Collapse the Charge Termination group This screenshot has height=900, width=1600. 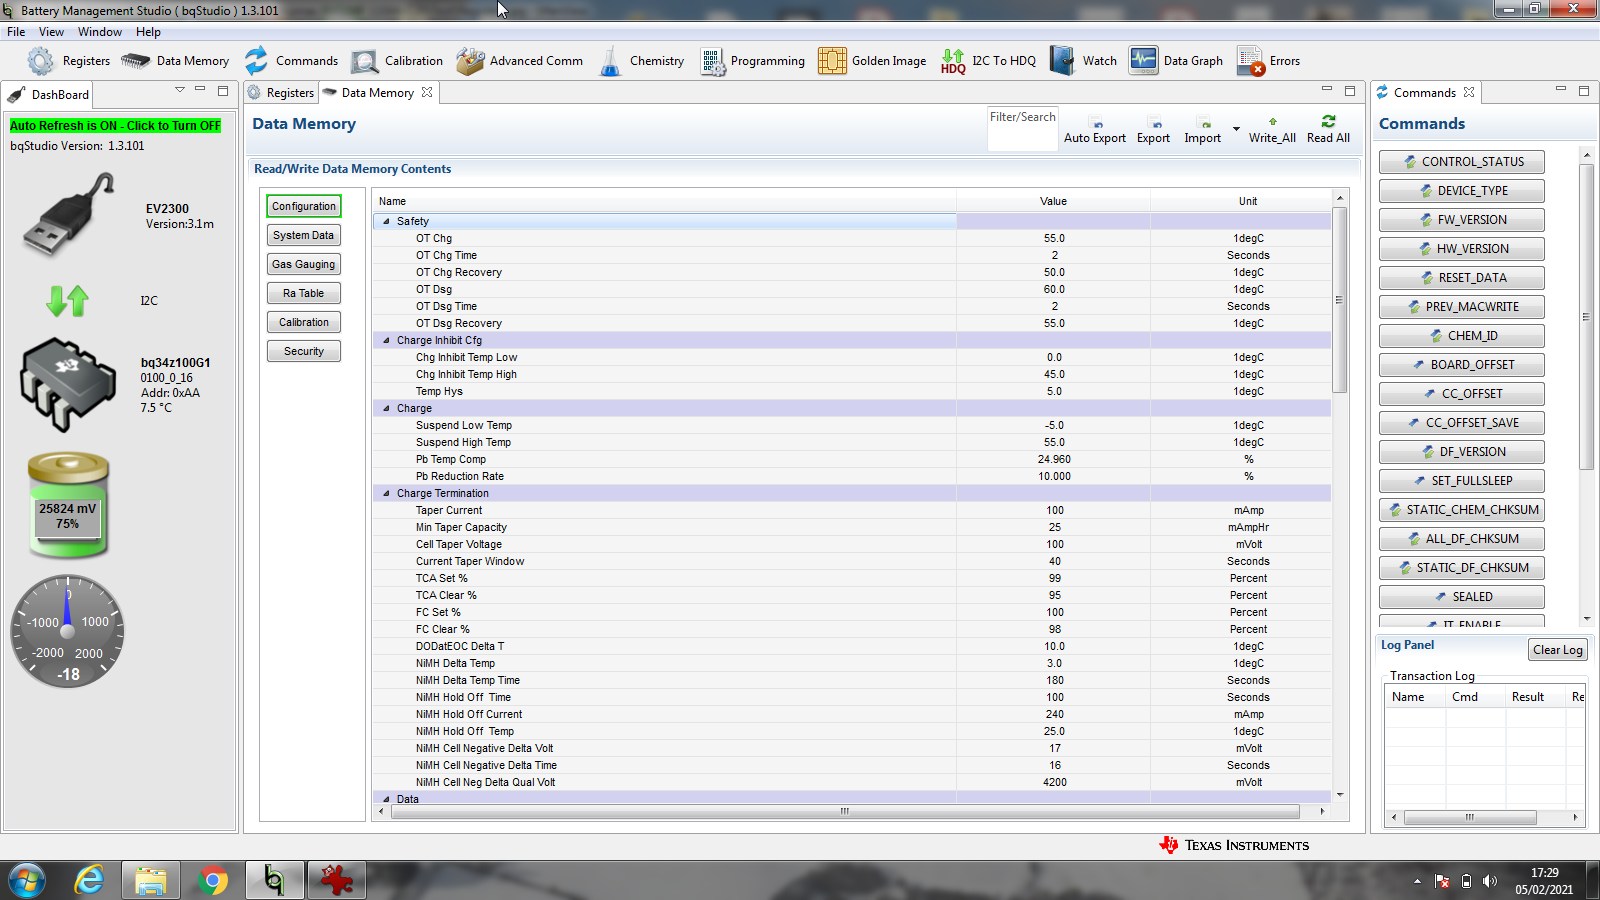[386, 493]
